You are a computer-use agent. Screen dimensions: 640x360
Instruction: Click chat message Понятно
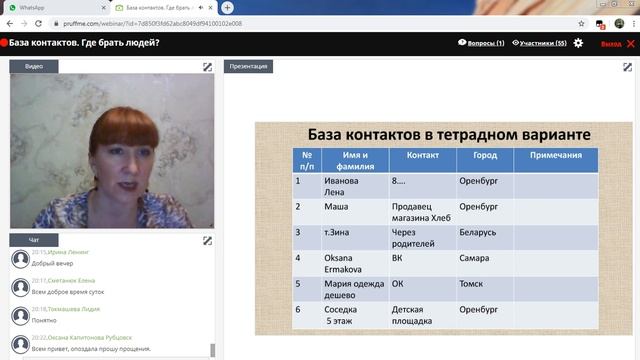(44, 321)
